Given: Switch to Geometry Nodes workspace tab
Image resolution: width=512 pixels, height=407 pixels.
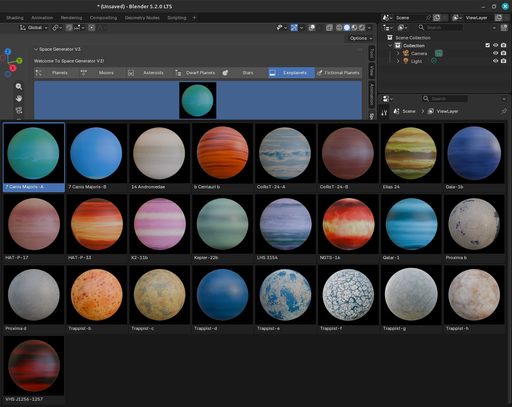Looking at the screenshot, I should coord(142,18).
